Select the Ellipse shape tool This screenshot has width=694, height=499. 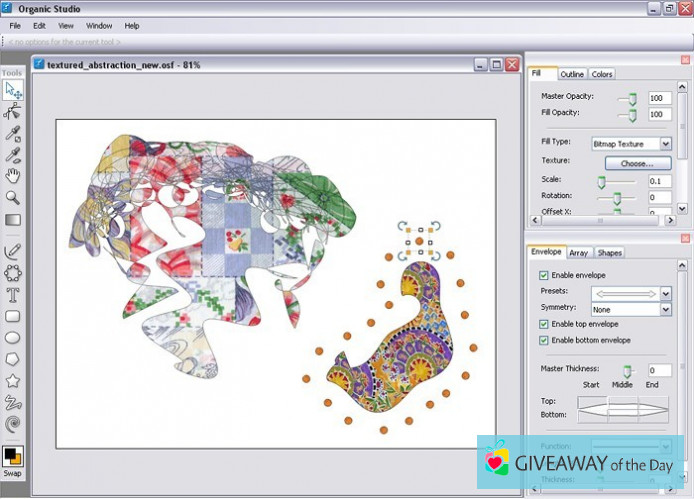point(13,337)
